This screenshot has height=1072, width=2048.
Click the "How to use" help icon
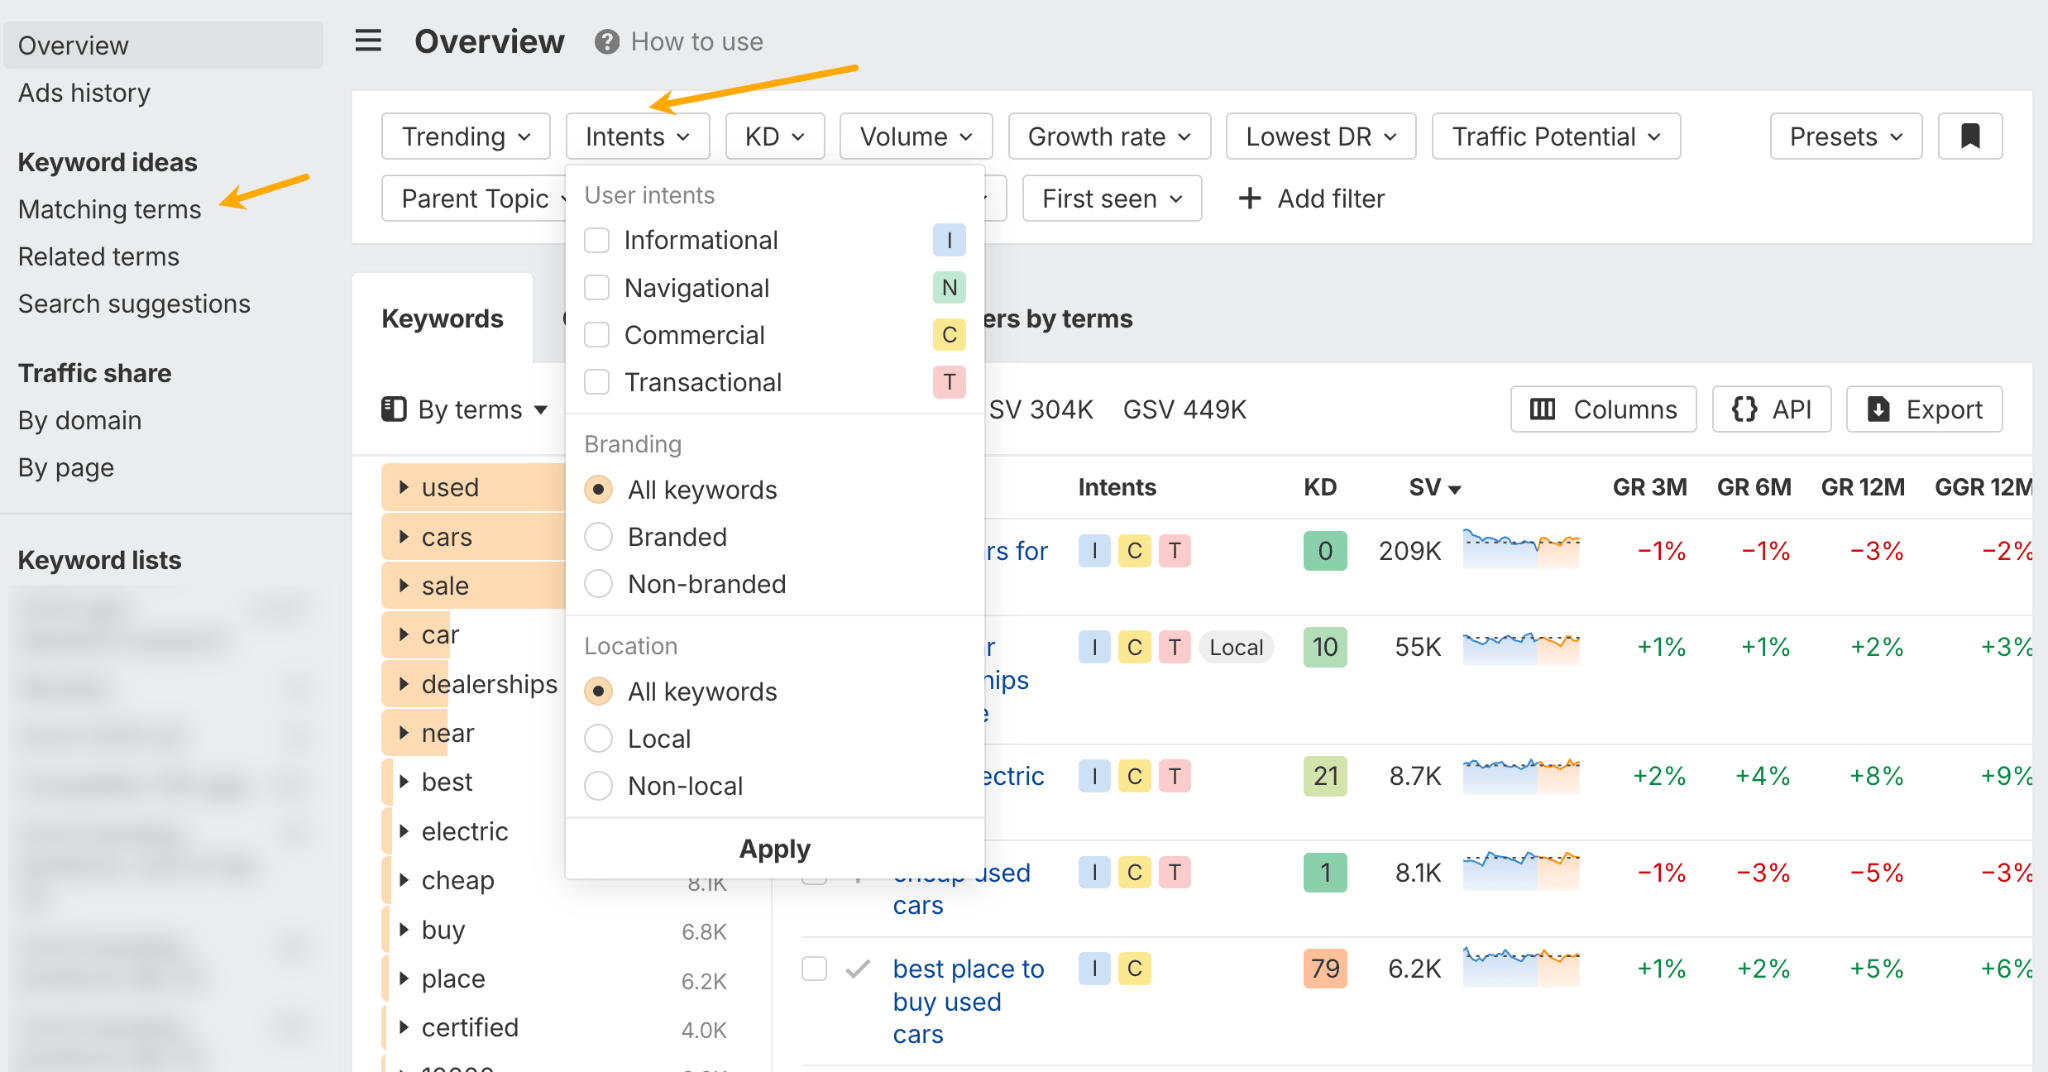[x=606, y=41]
